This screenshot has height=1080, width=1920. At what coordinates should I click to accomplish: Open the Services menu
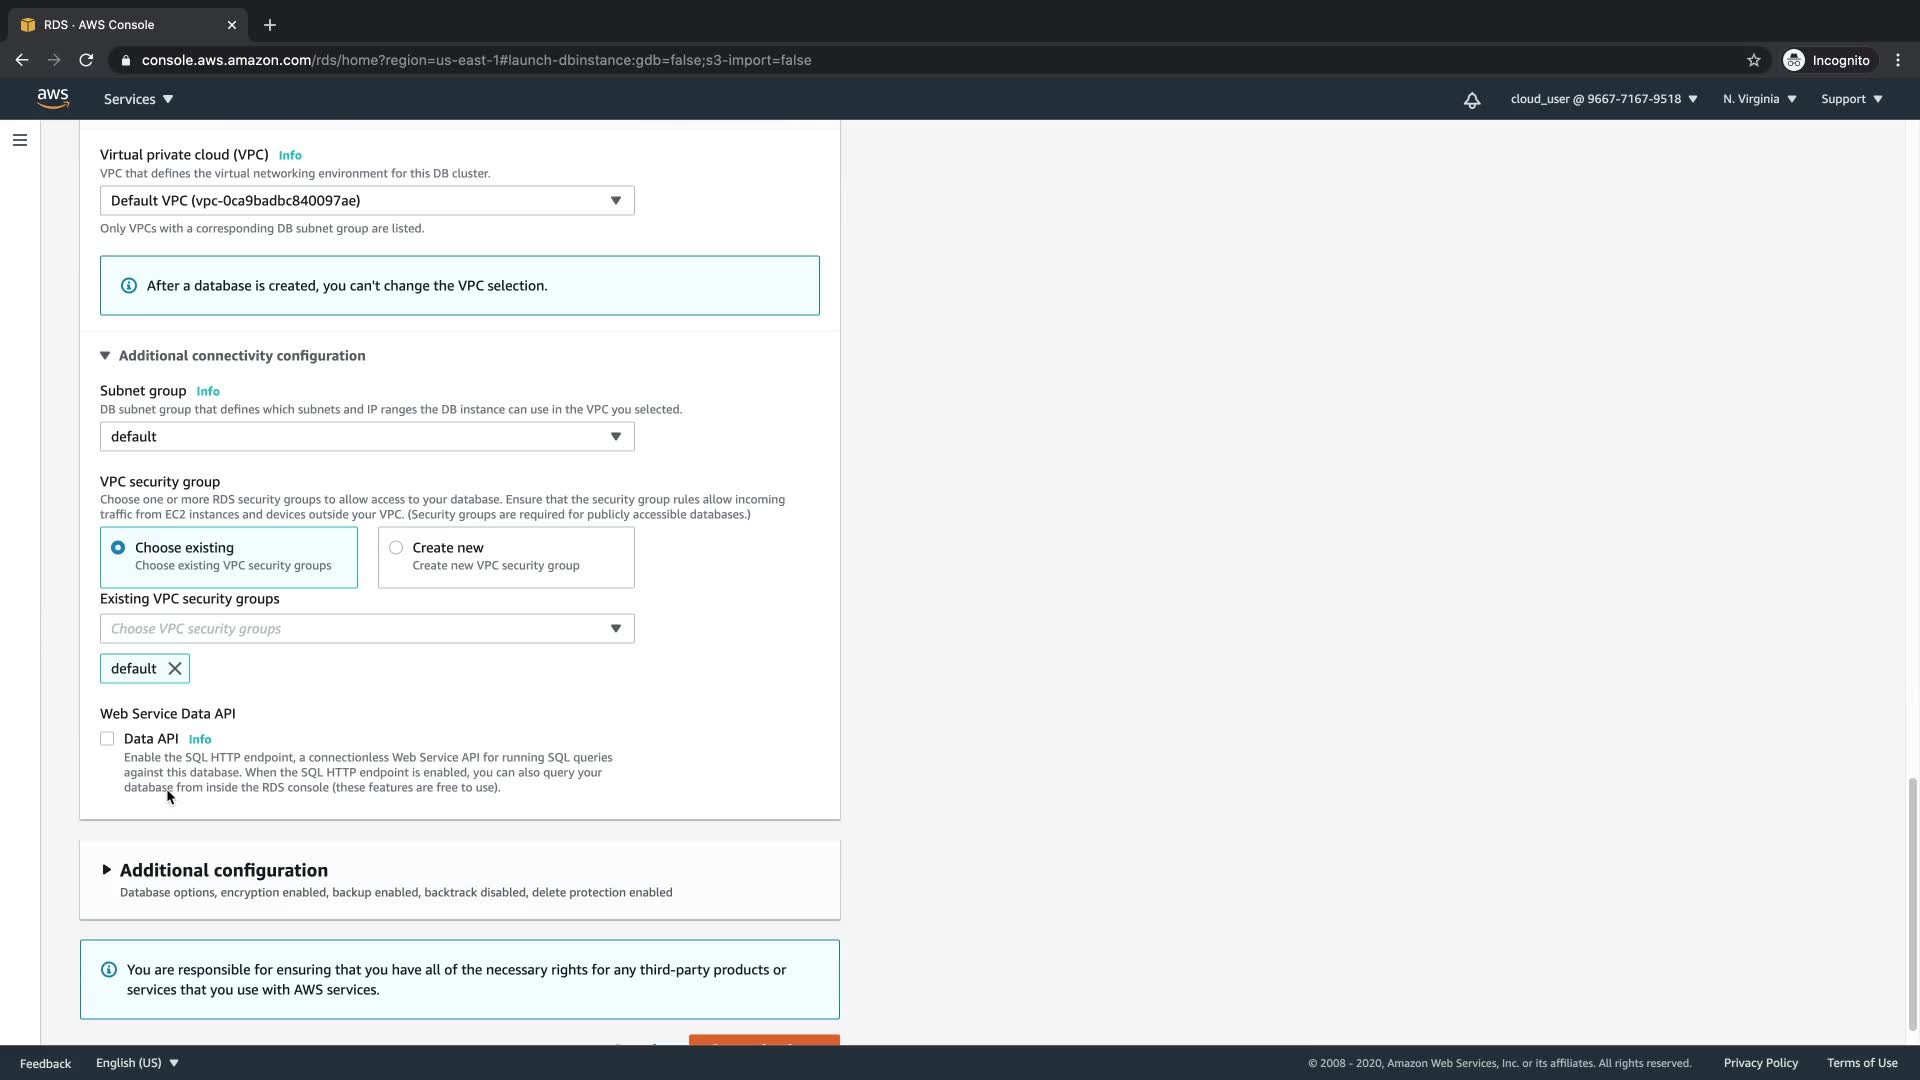(138, 99)
